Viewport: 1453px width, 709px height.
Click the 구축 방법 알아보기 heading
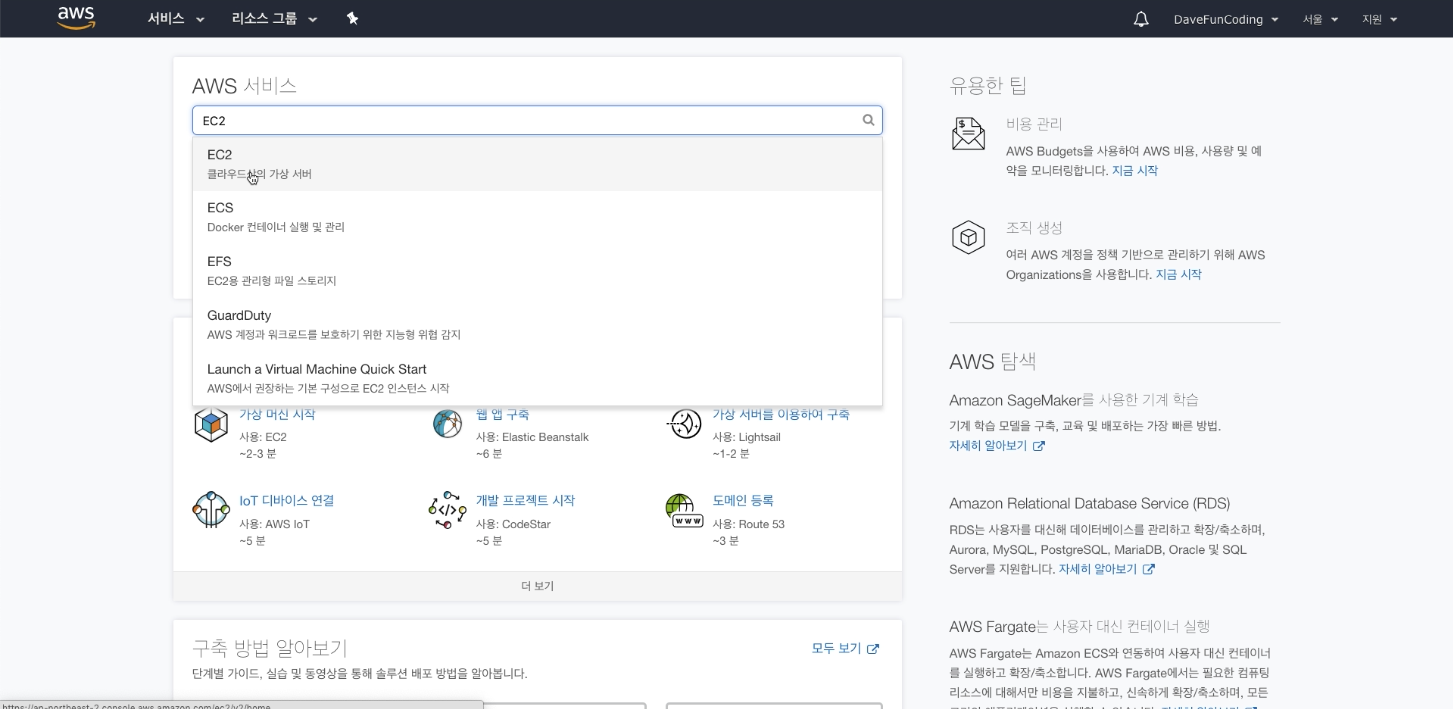coord(270,648)
